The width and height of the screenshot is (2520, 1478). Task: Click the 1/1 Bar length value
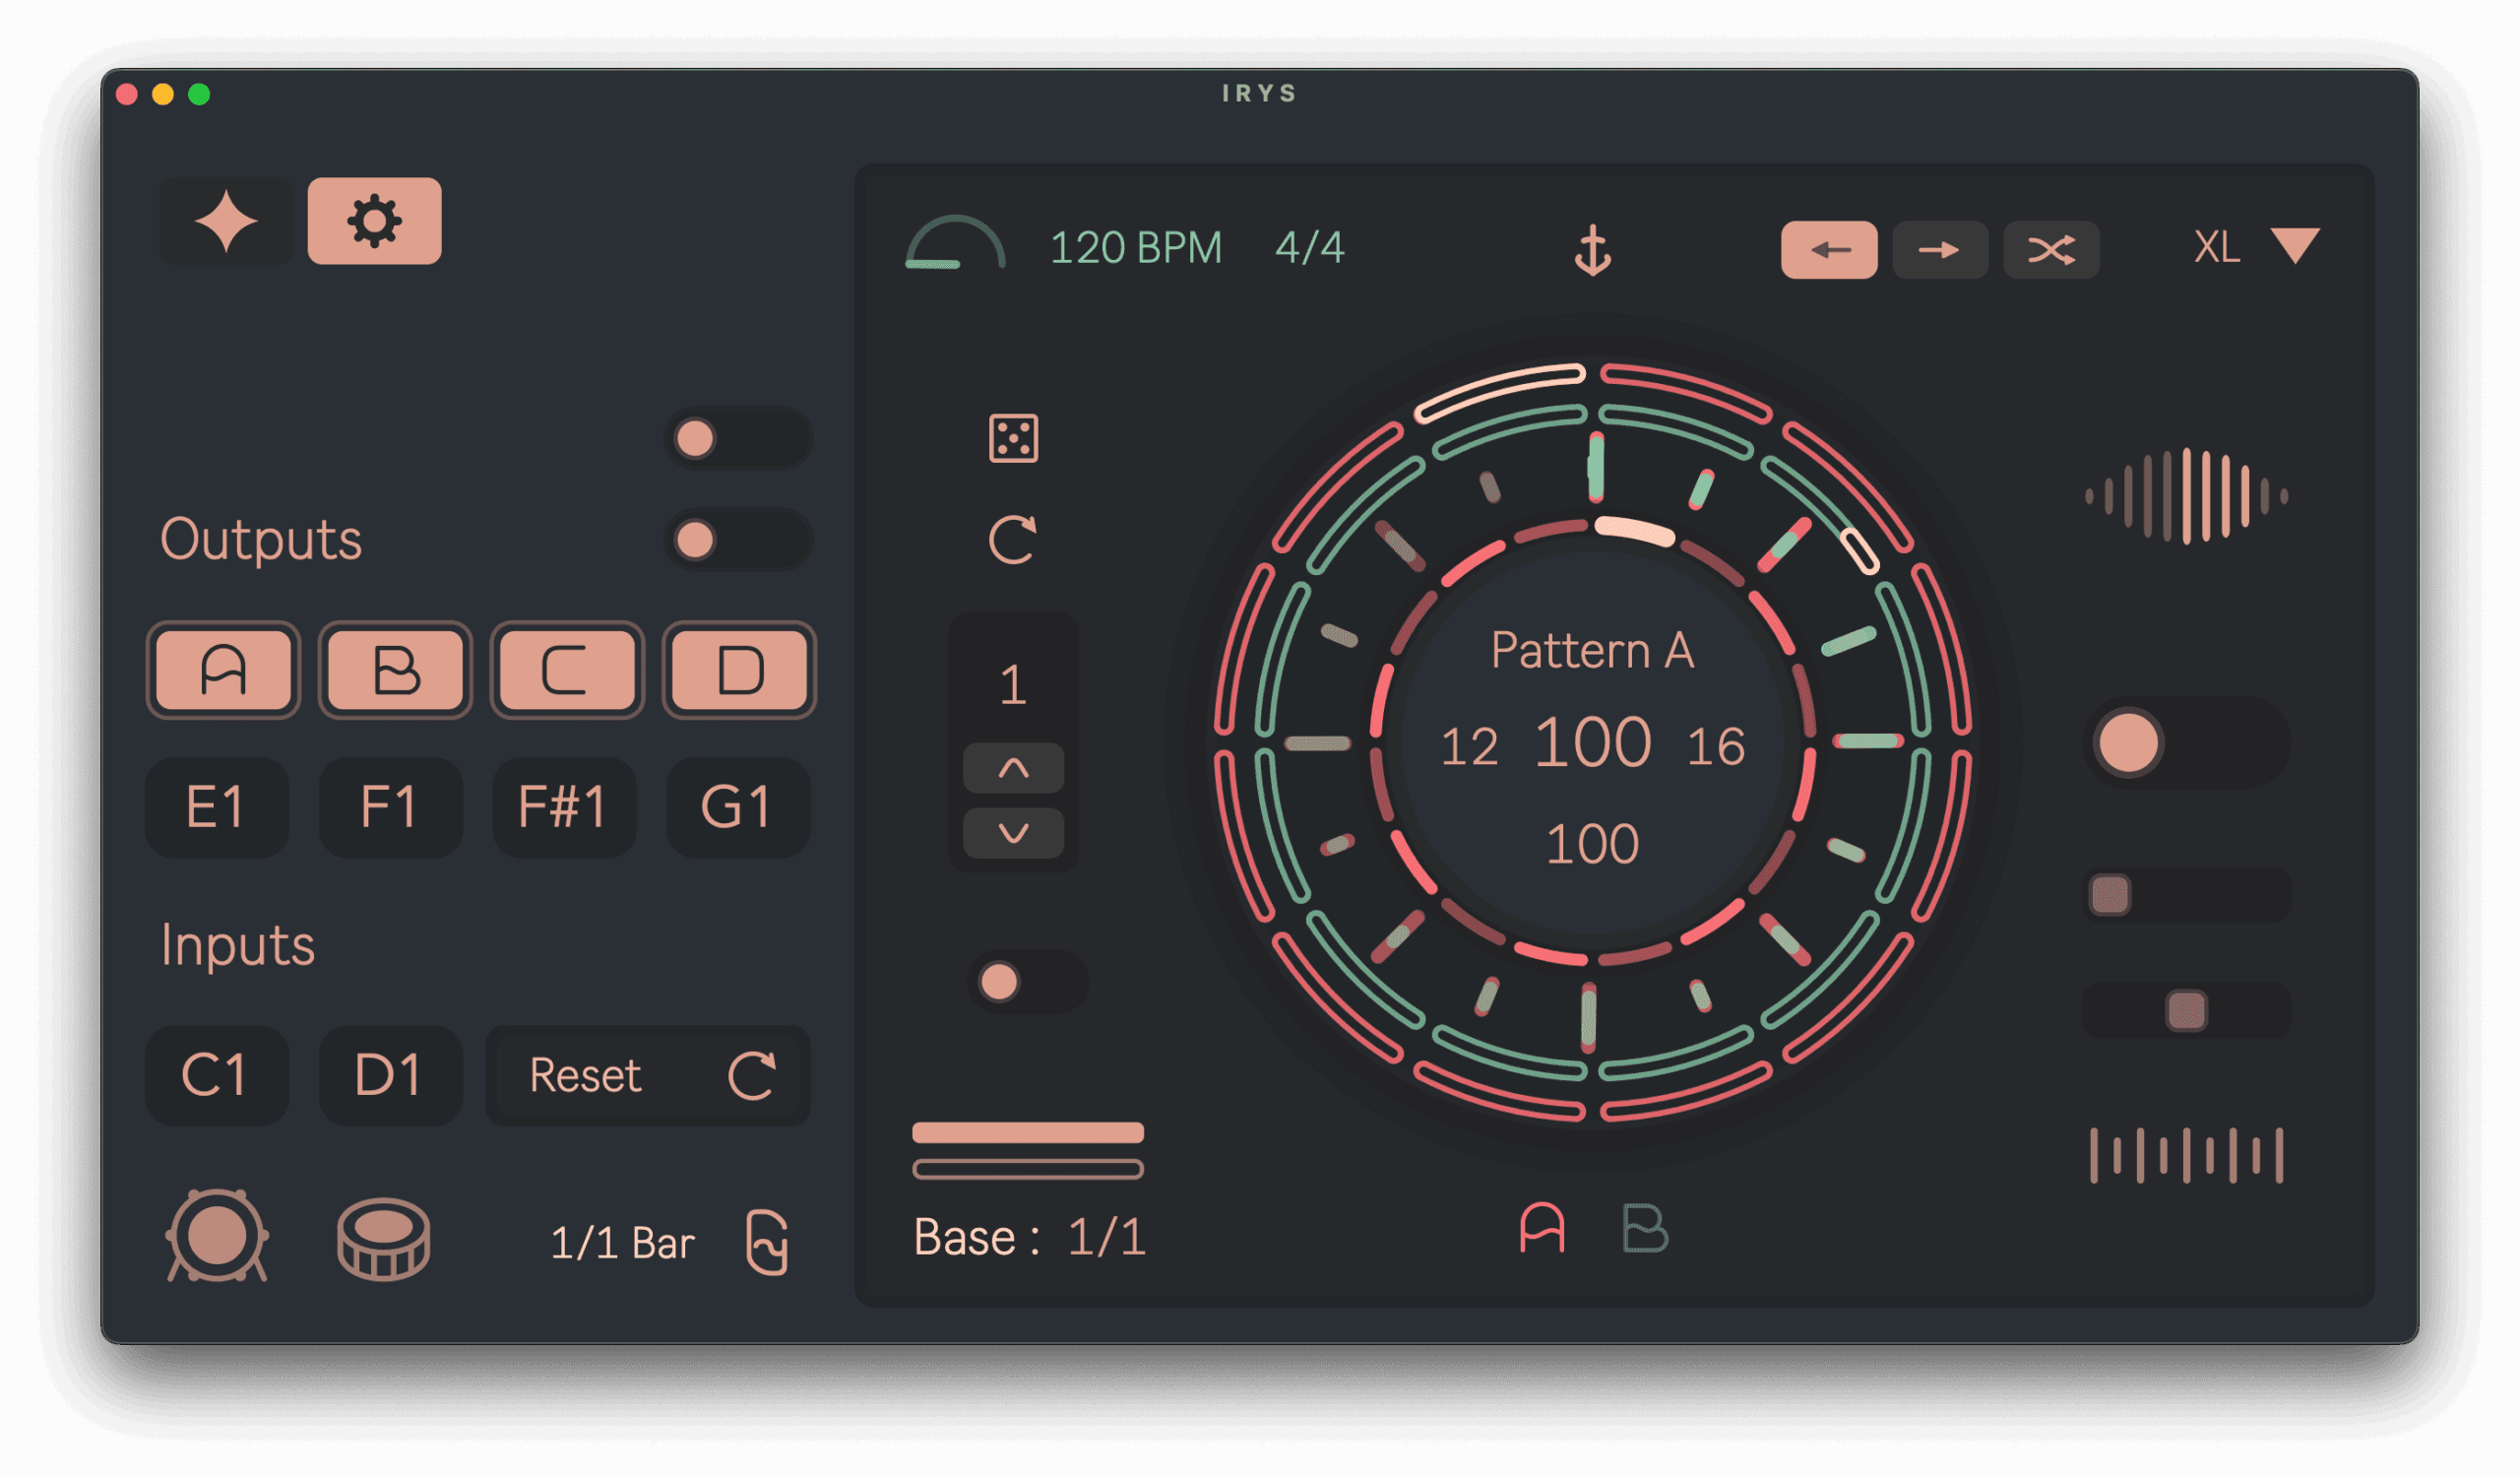[622, 1243]
